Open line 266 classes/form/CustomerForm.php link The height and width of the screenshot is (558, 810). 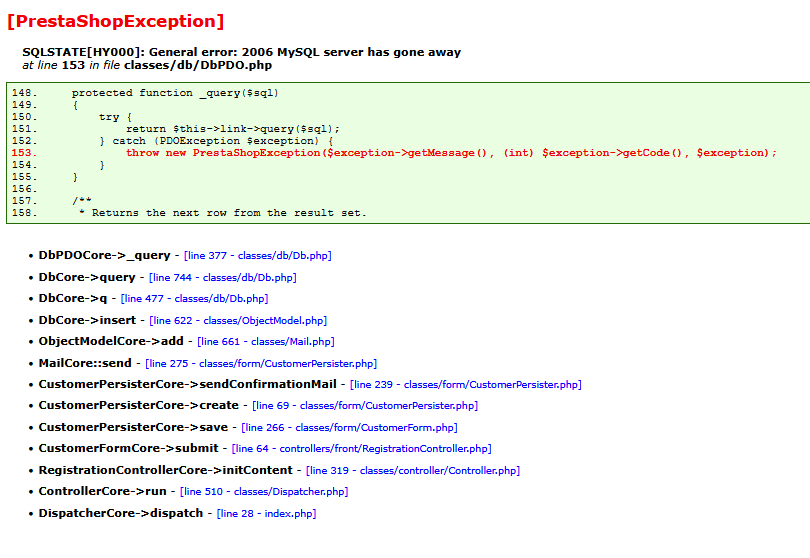pos(349,427)
